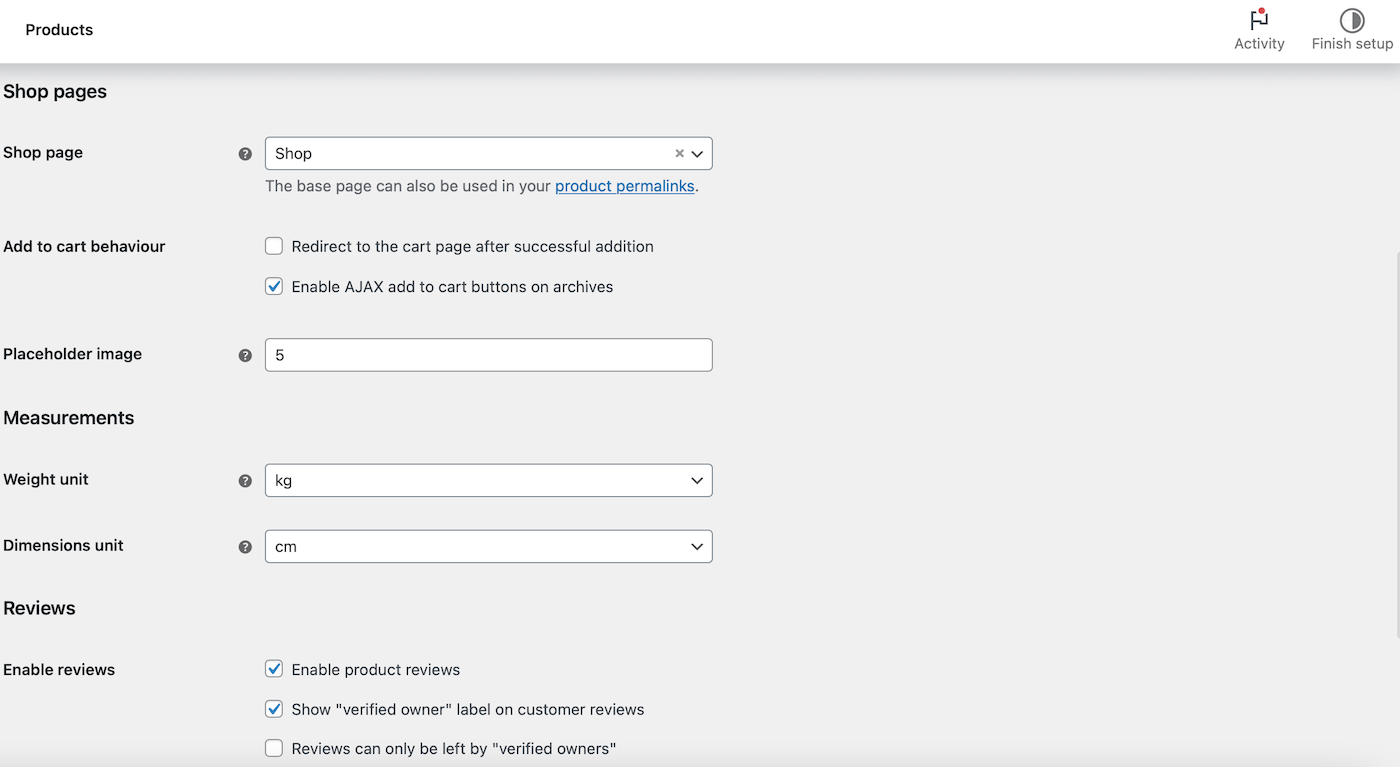Uncheck Enable product reviews
The height and width of the screenshot is (767, 1400).
pos(273,668)
